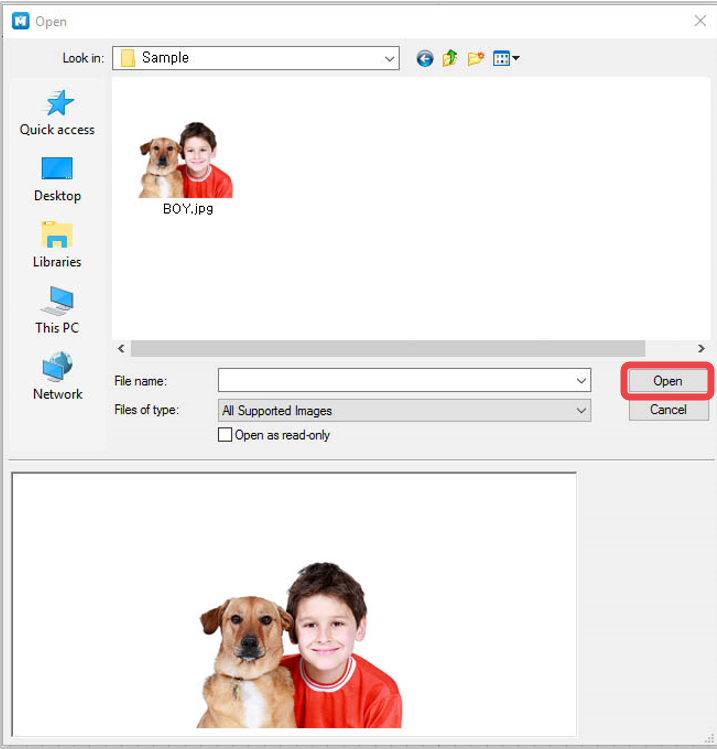Click the horizontal scrollbar left arrow

[x=121, y=349]
